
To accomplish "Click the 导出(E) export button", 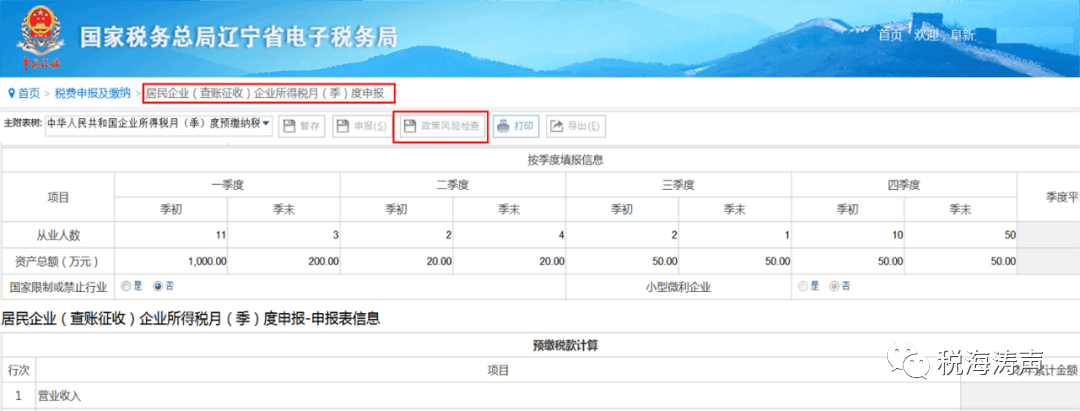I will coord(575,126).
